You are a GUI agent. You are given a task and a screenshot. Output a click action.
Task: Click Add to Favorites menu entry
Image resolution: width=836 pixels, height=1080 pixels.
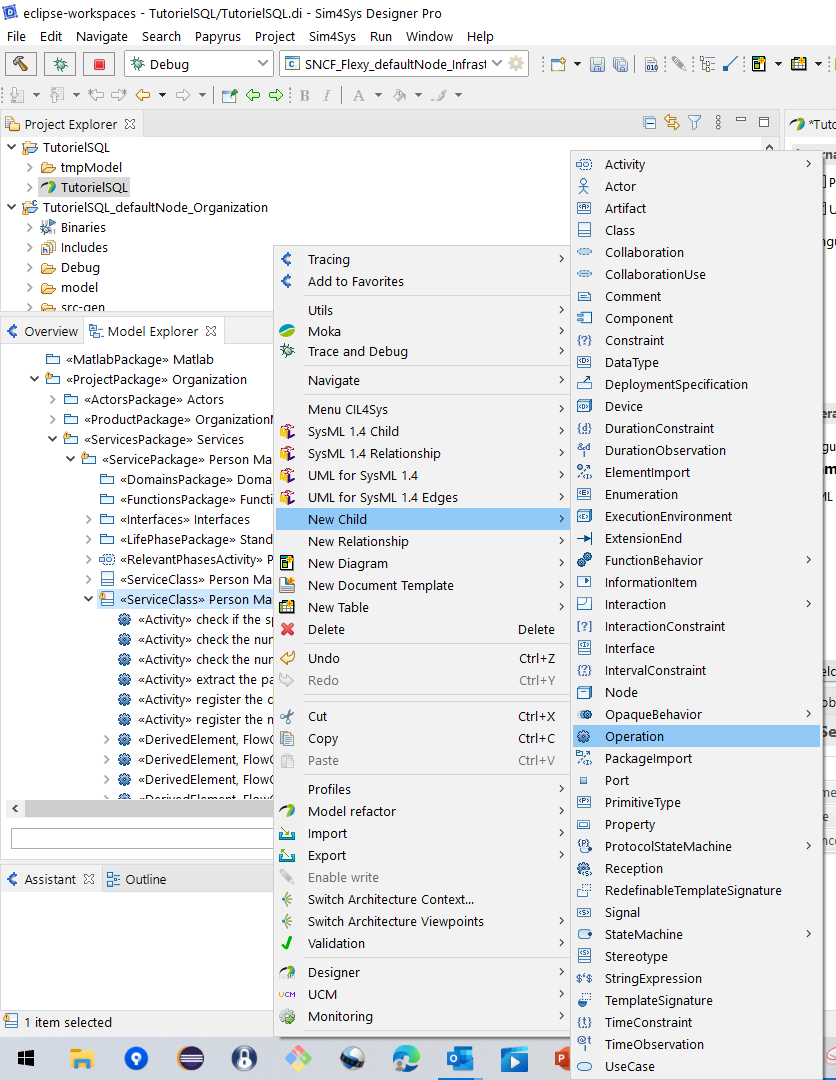tap(422, 282)
